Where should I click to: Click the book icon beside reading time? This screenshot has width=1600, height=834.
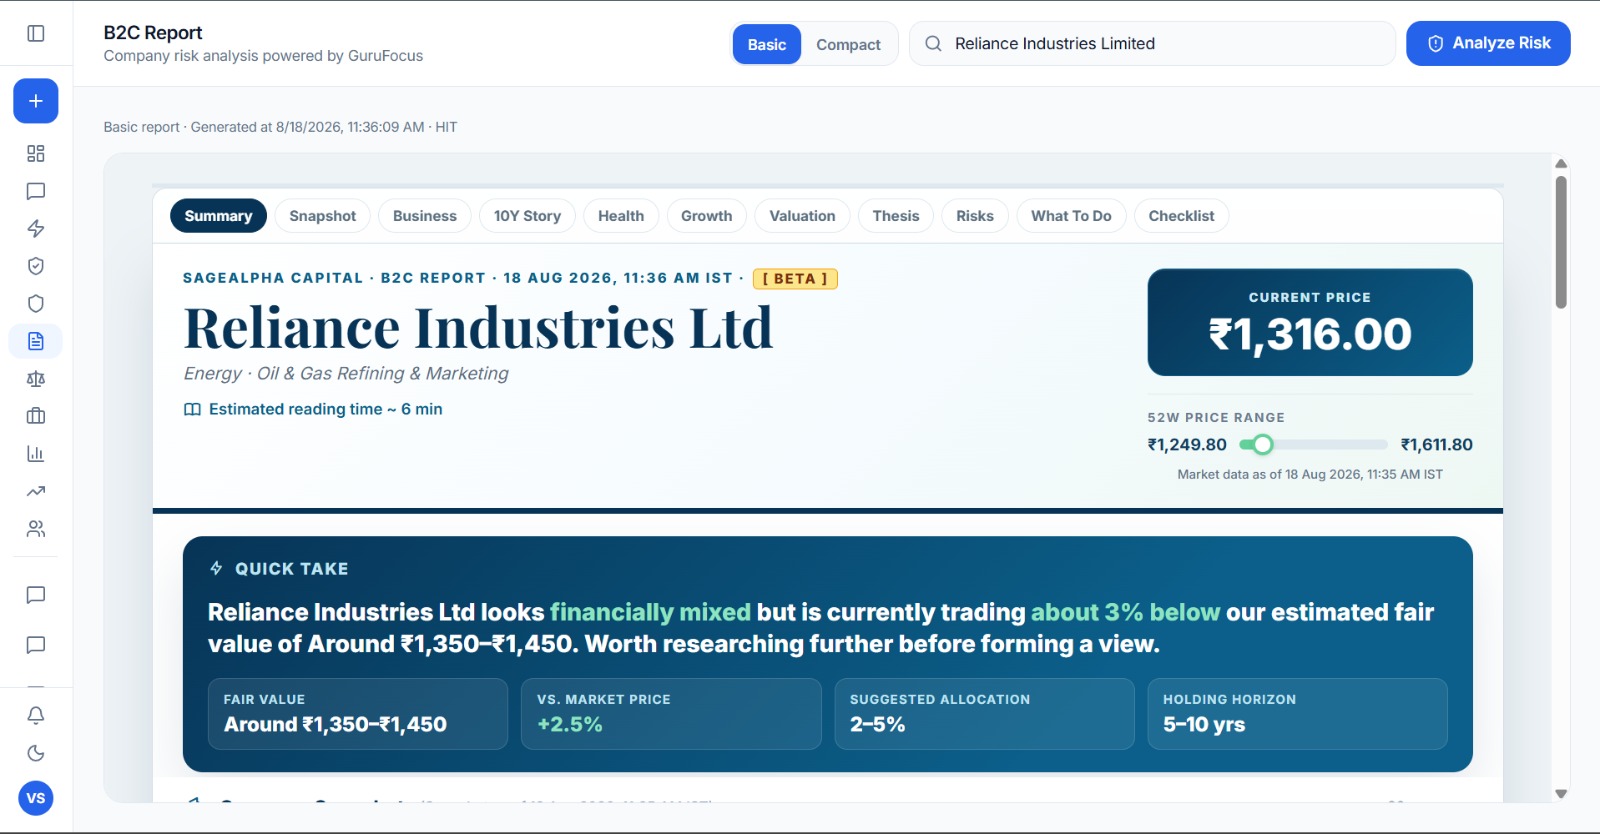click(x=192, y=409)
